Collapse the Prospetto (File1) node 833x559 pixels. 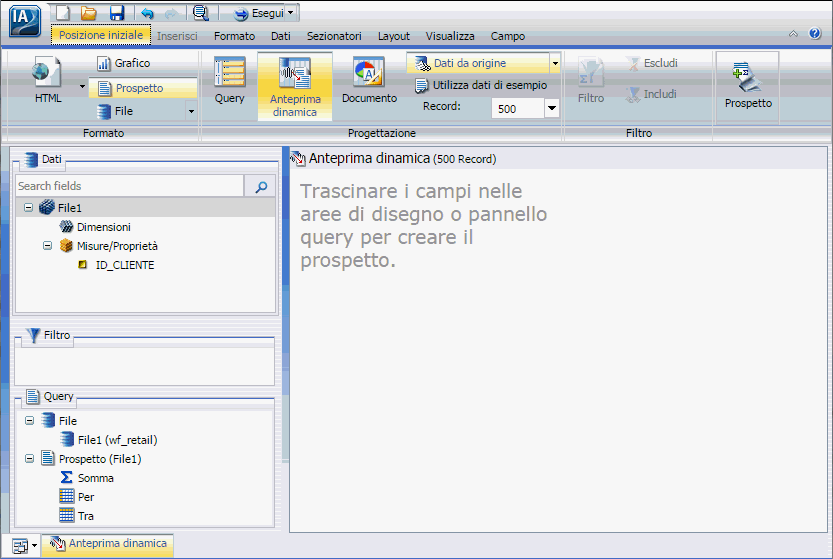(x=30, y=458)
